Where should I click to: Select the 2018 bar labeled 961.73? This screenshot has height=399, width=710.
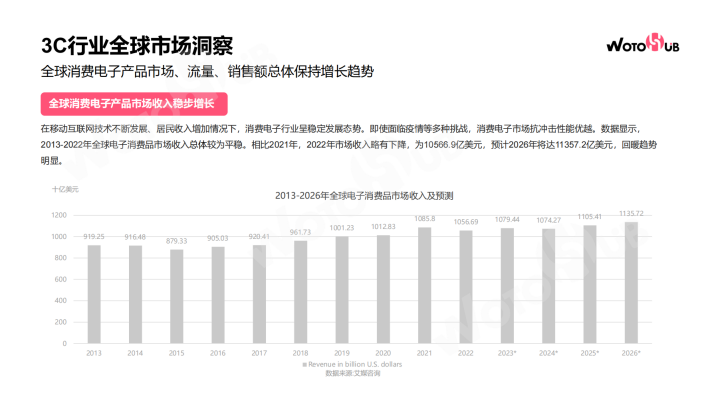301,292
